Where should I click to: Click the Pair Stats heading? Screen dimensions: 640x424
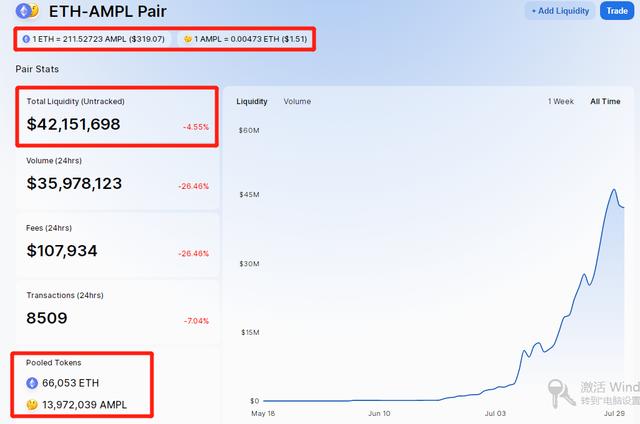(x=37, y=69)
